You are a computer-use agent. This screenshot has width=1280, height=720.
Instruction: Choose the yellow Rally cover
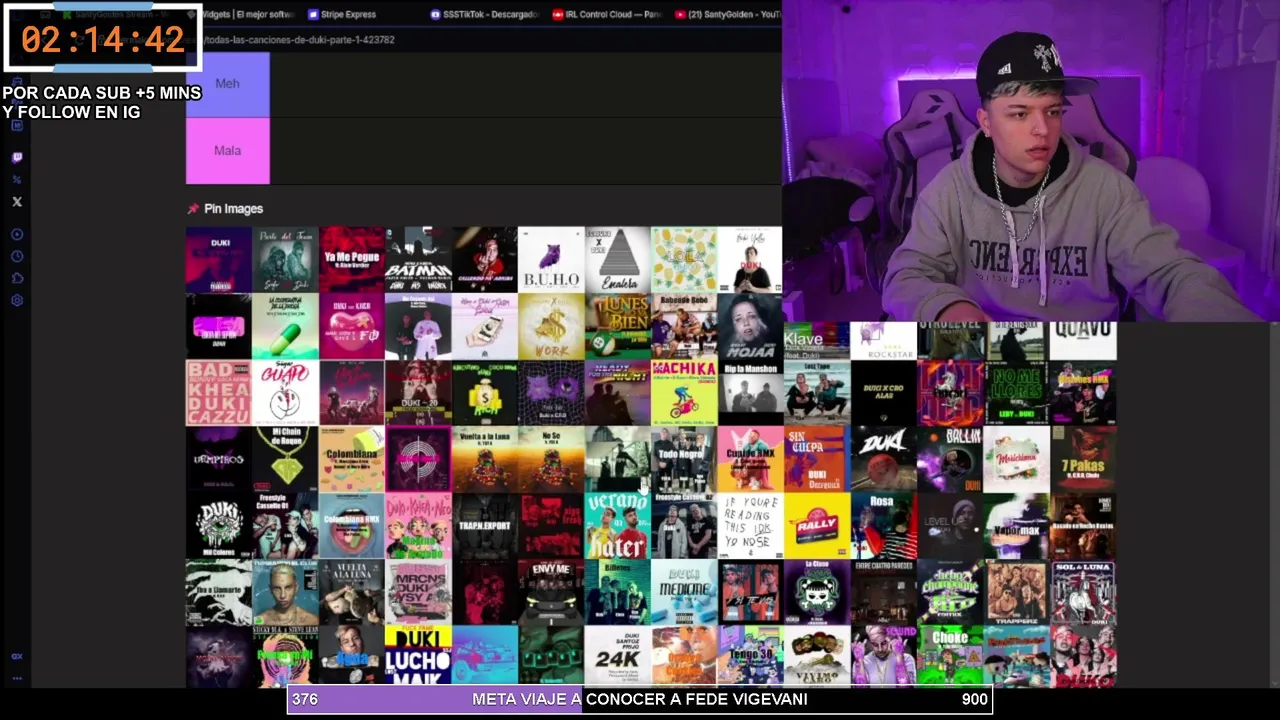816,526
